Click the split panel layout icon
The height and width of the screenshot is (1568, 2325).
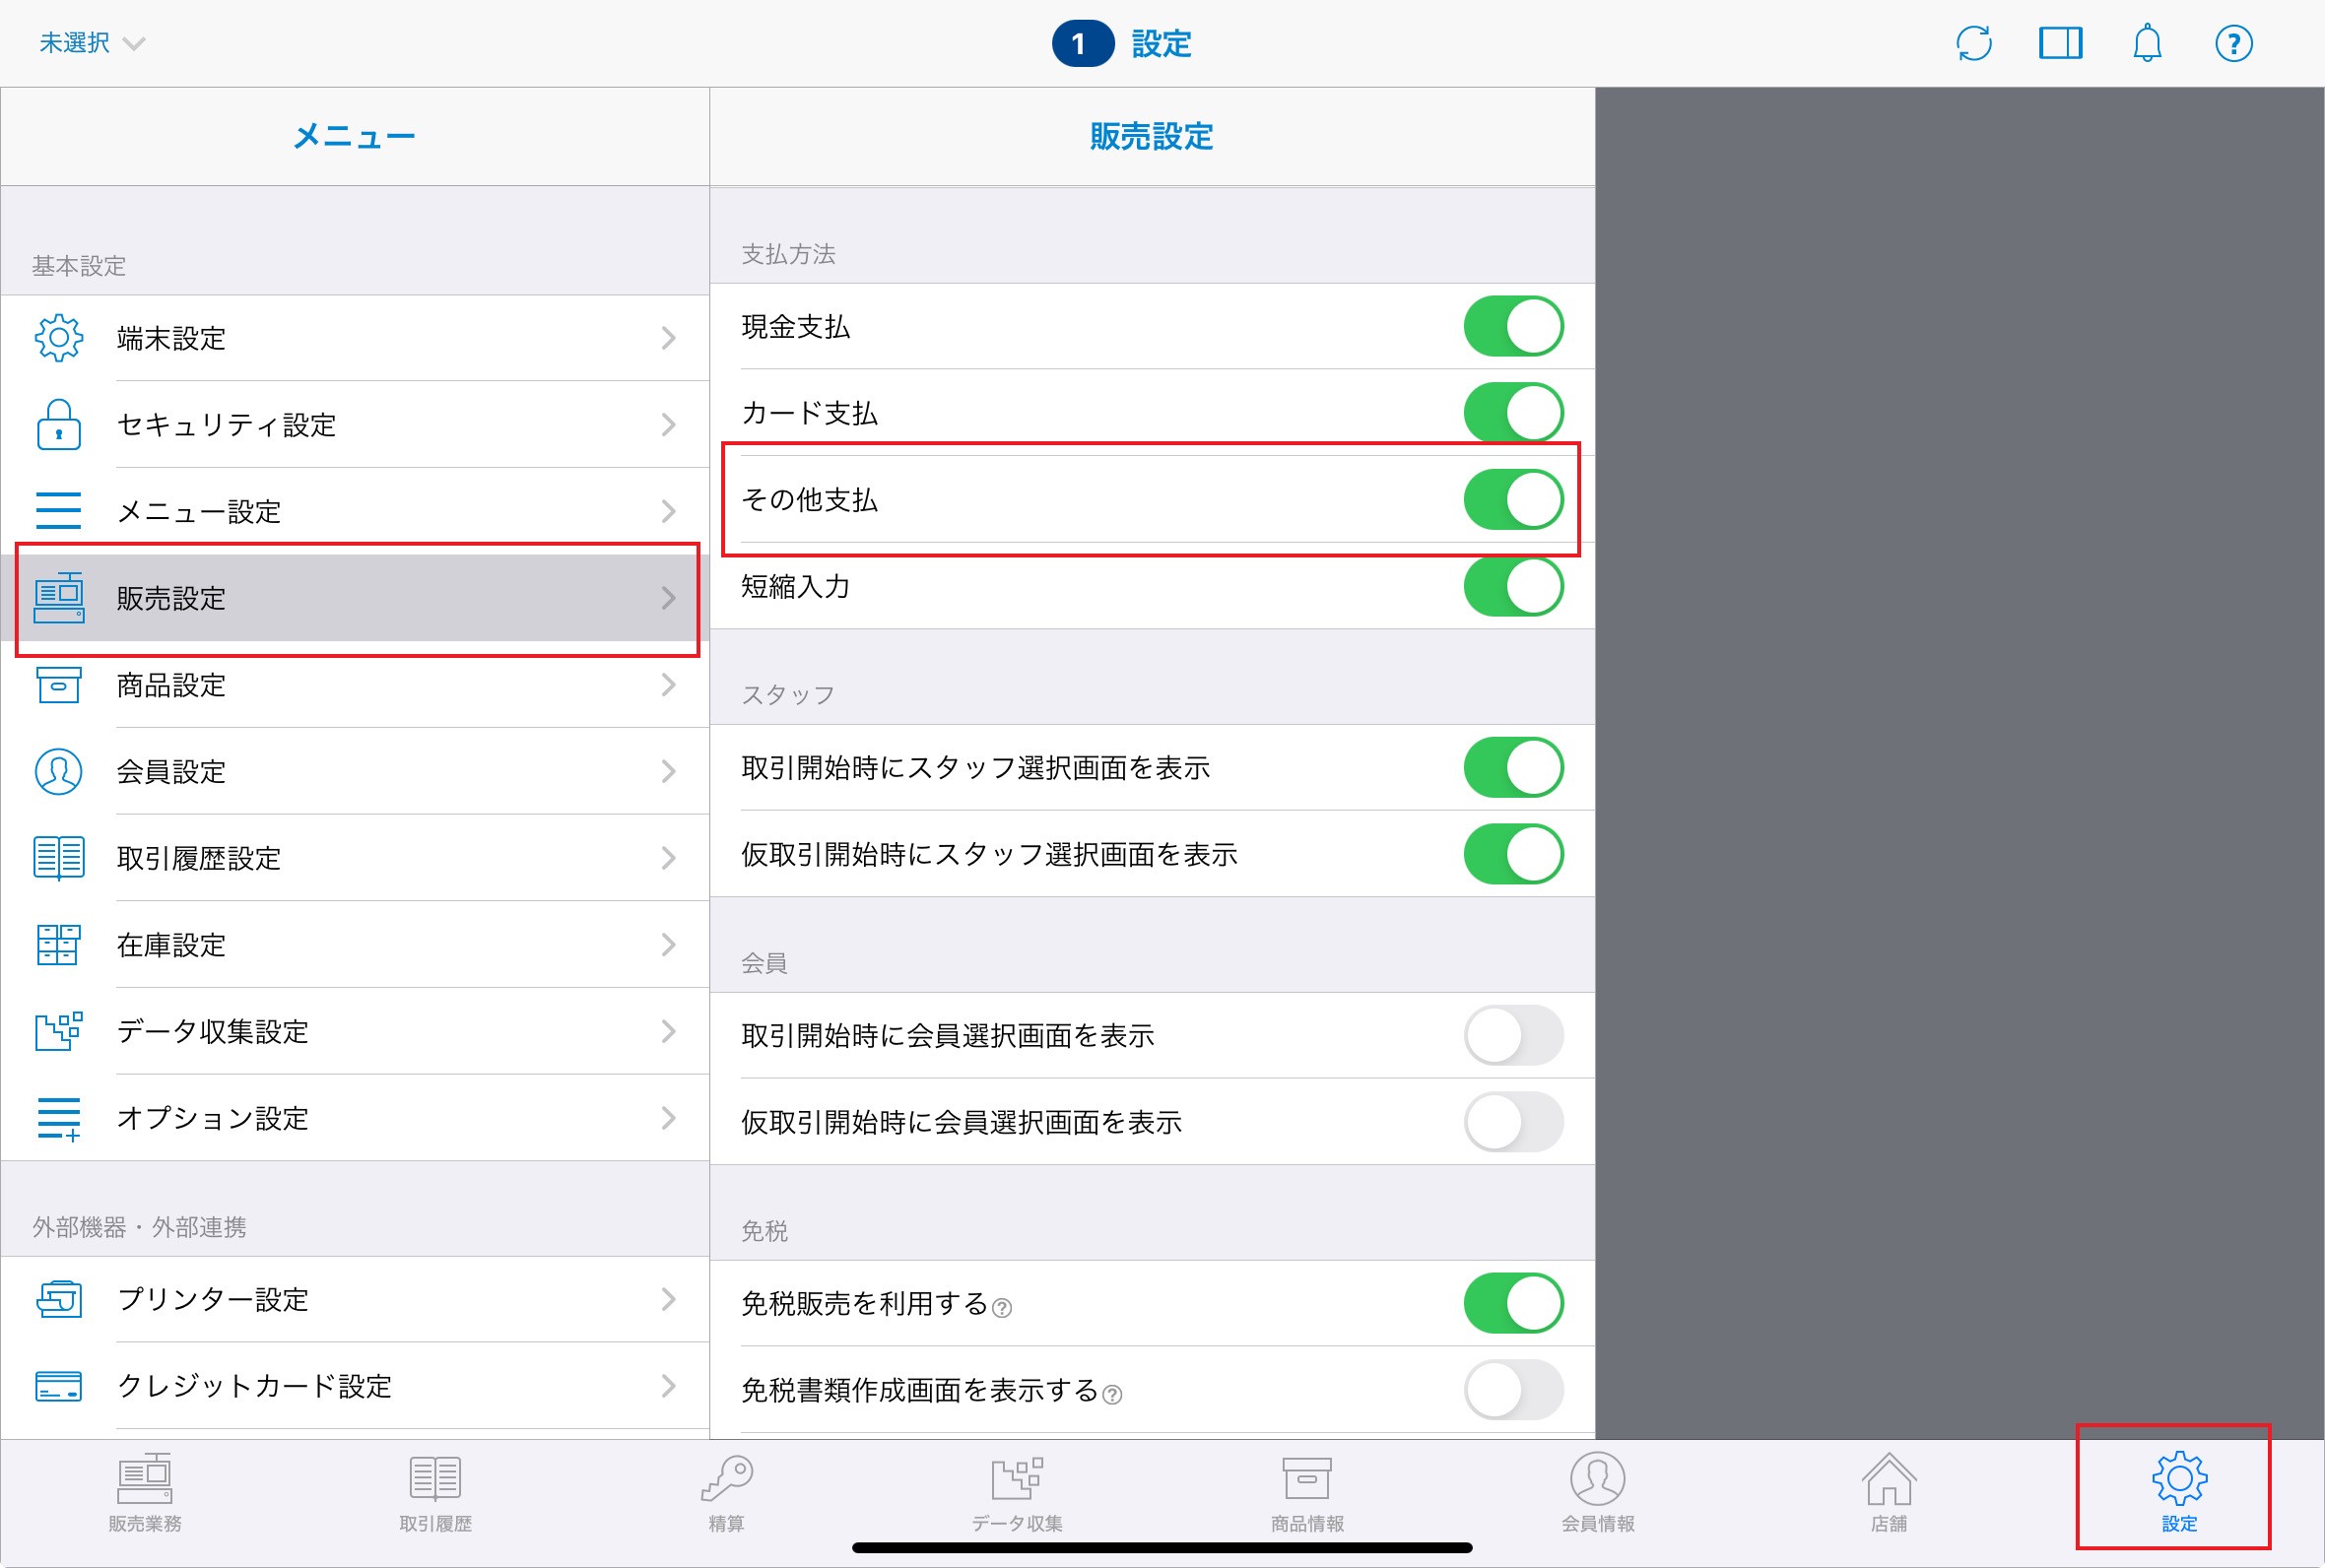[x=2060, y=43]
